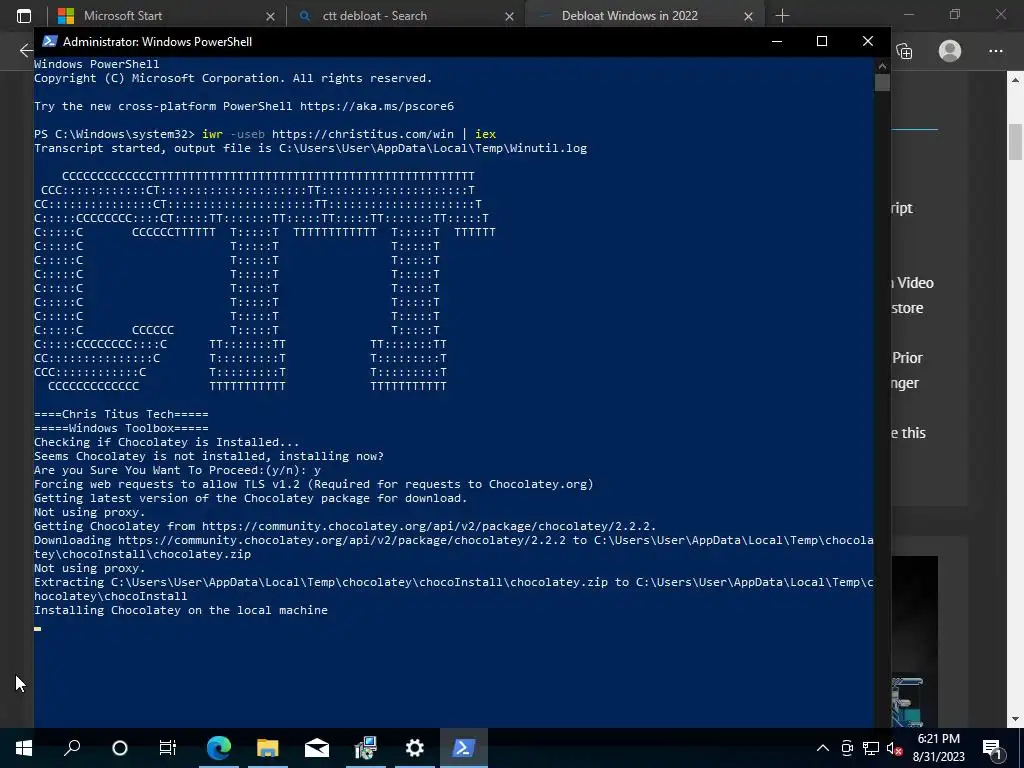Close the PowerShell window
The height and width of the screenshot is (768, 1024).
pos(868,41)
